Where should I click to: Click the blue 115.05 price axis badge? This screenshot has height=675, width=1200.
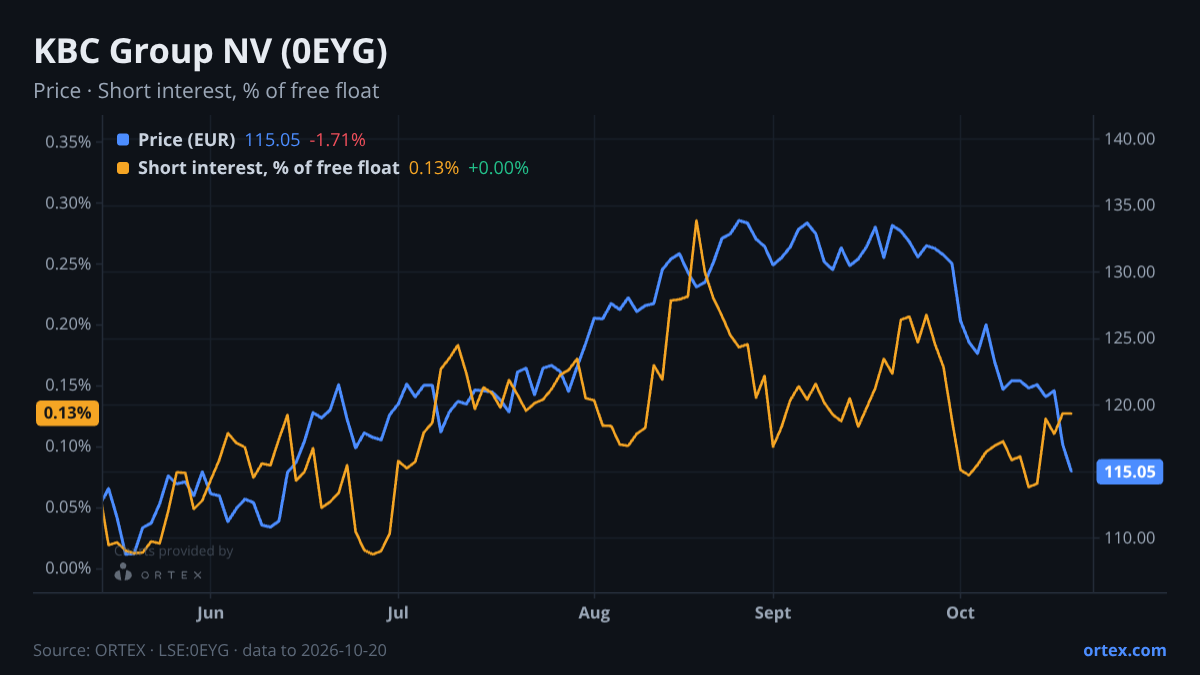point(1130,471)
